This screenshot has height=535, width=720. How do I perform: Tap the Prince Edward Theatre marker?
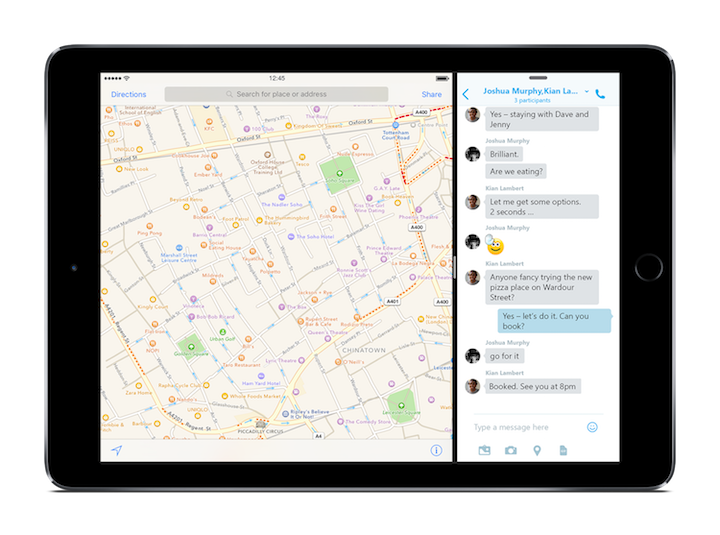point(383,259)
